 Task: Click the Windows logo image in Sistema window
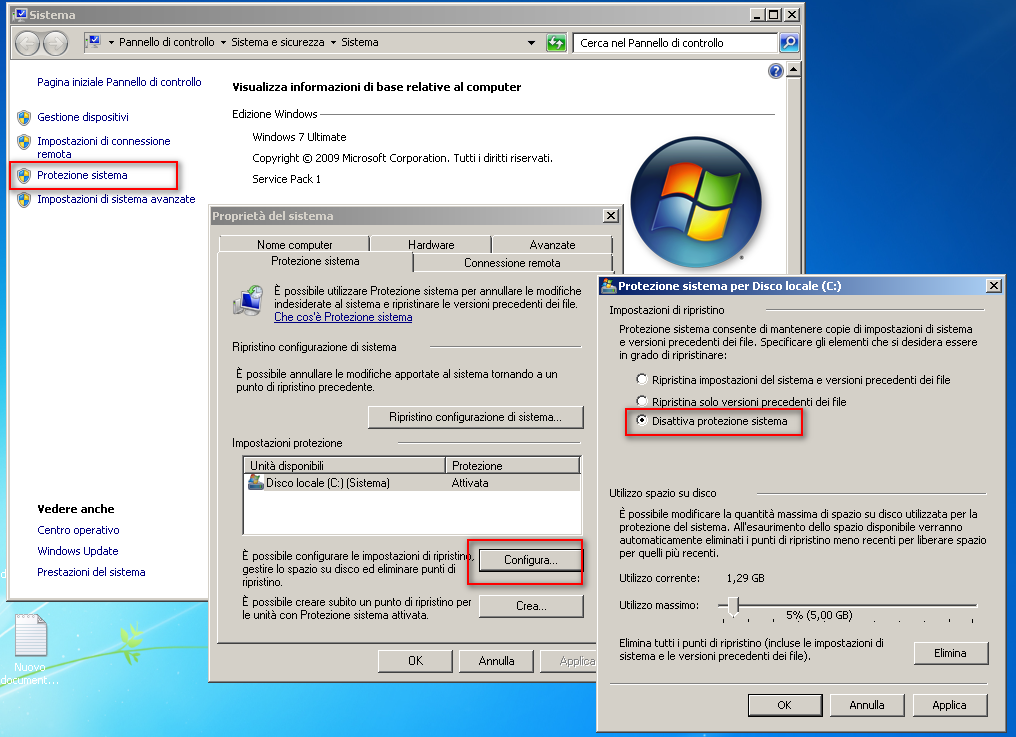[696, 202]
